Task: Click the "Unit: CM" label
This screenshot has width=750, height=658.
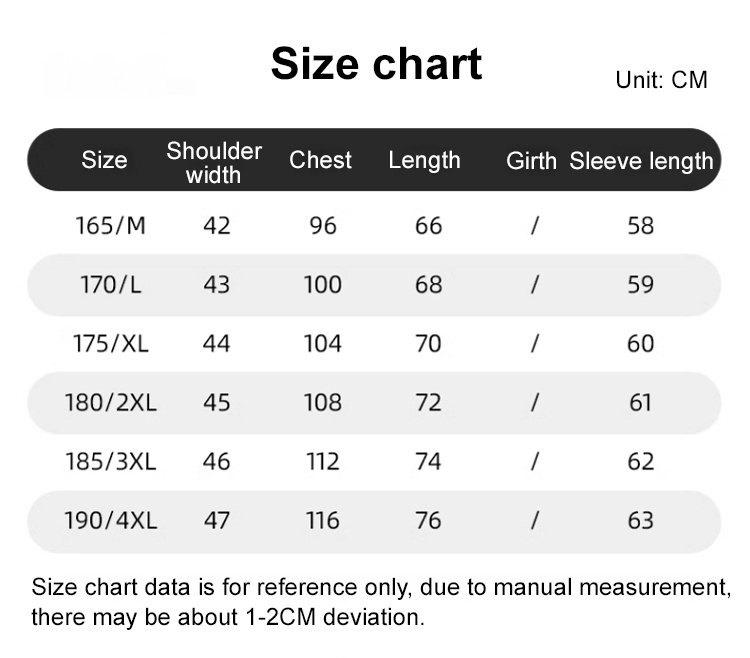Action: click(661, 80)
